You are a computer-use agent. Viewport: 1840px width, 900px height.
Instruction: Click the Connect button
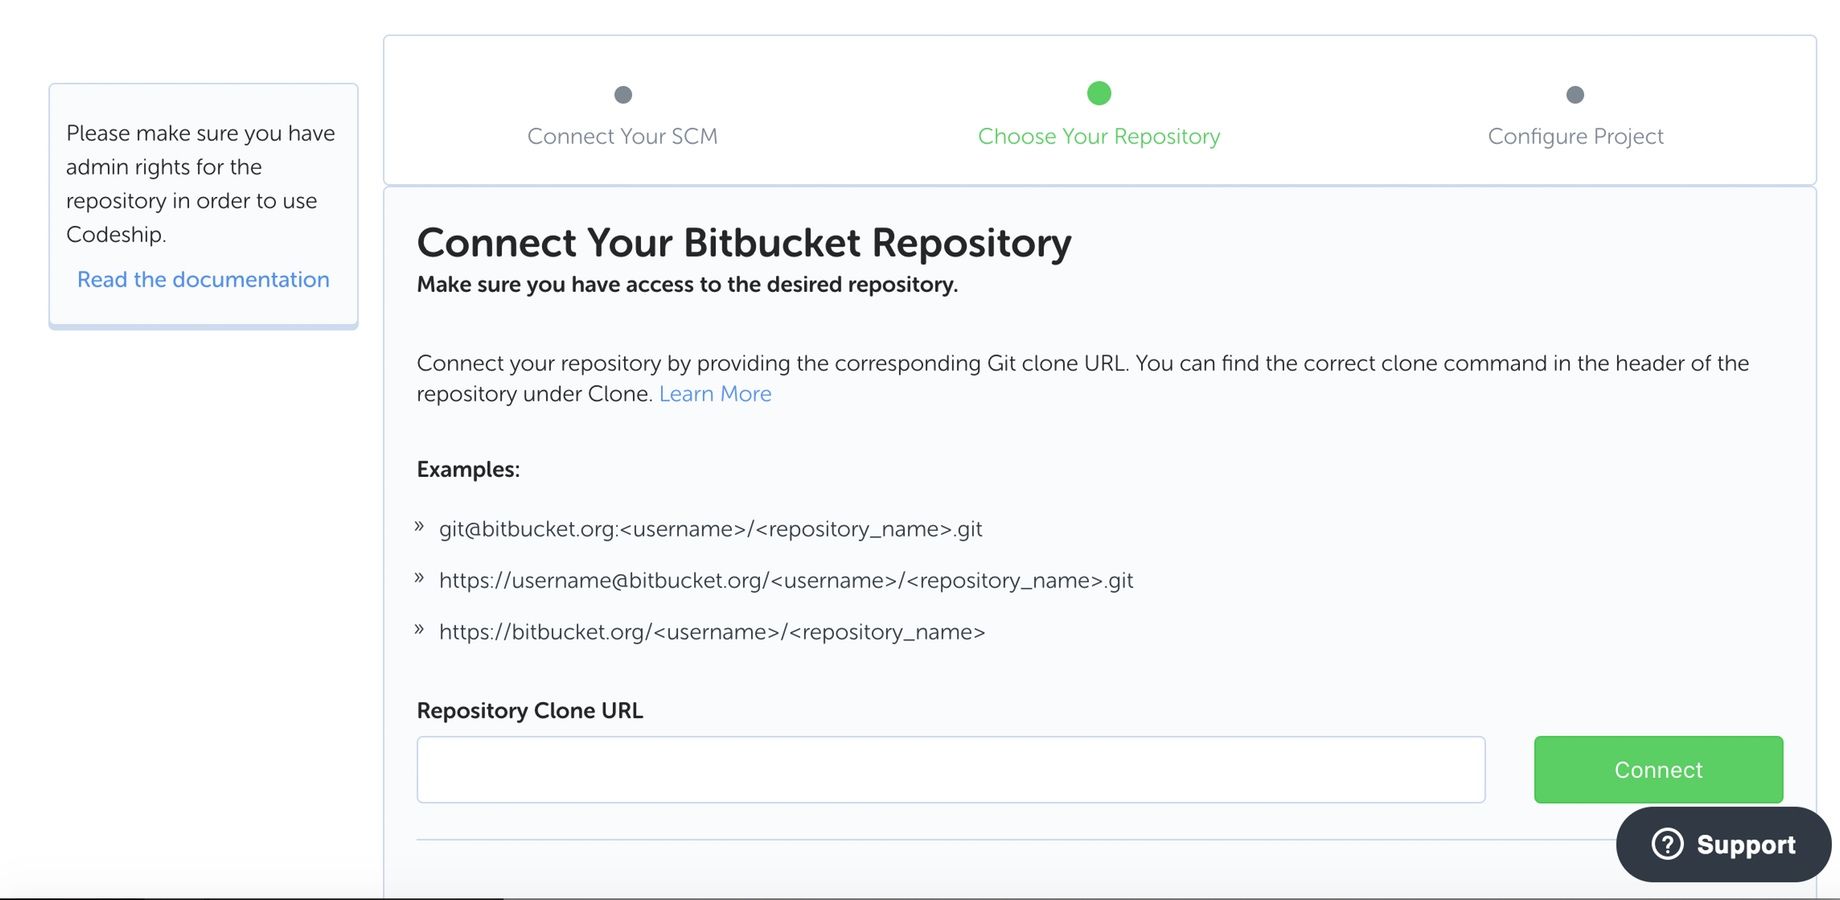pyautogui.click(x=1658, y=770)
